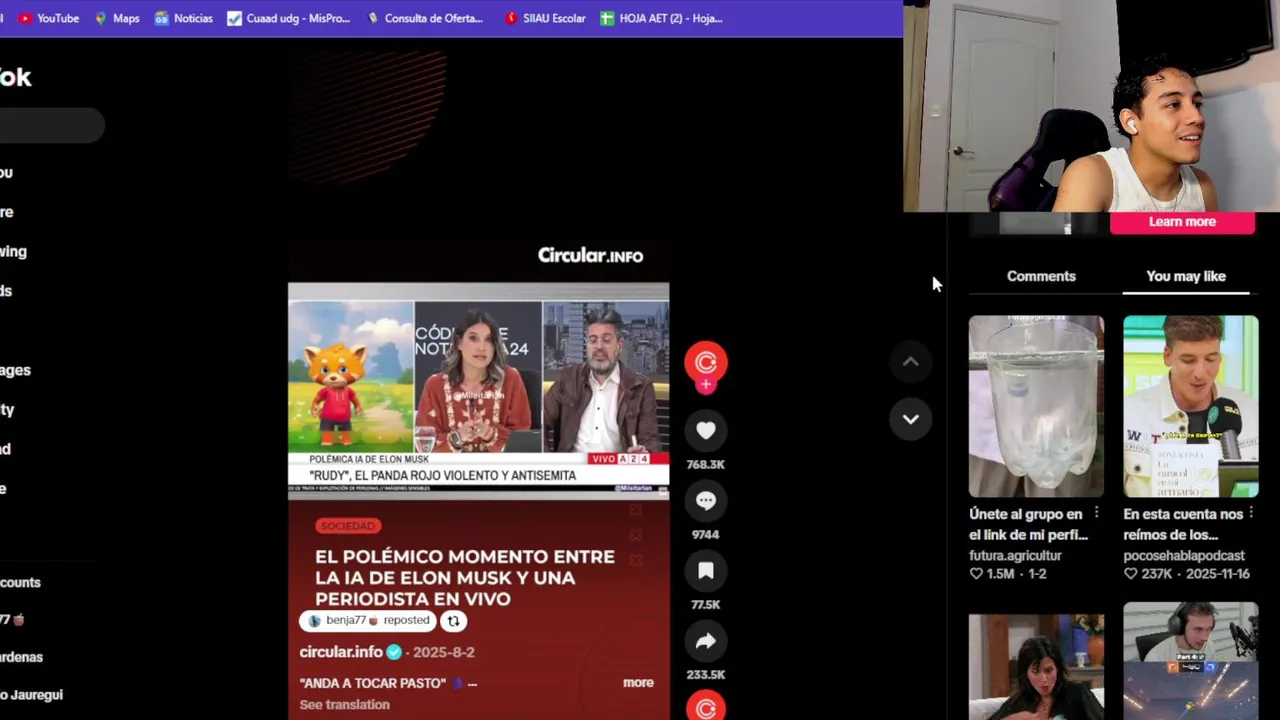Click the 'ANDA A TOCAR PASTO' caption text
The image size is (1280, 720).
[372, 683]
